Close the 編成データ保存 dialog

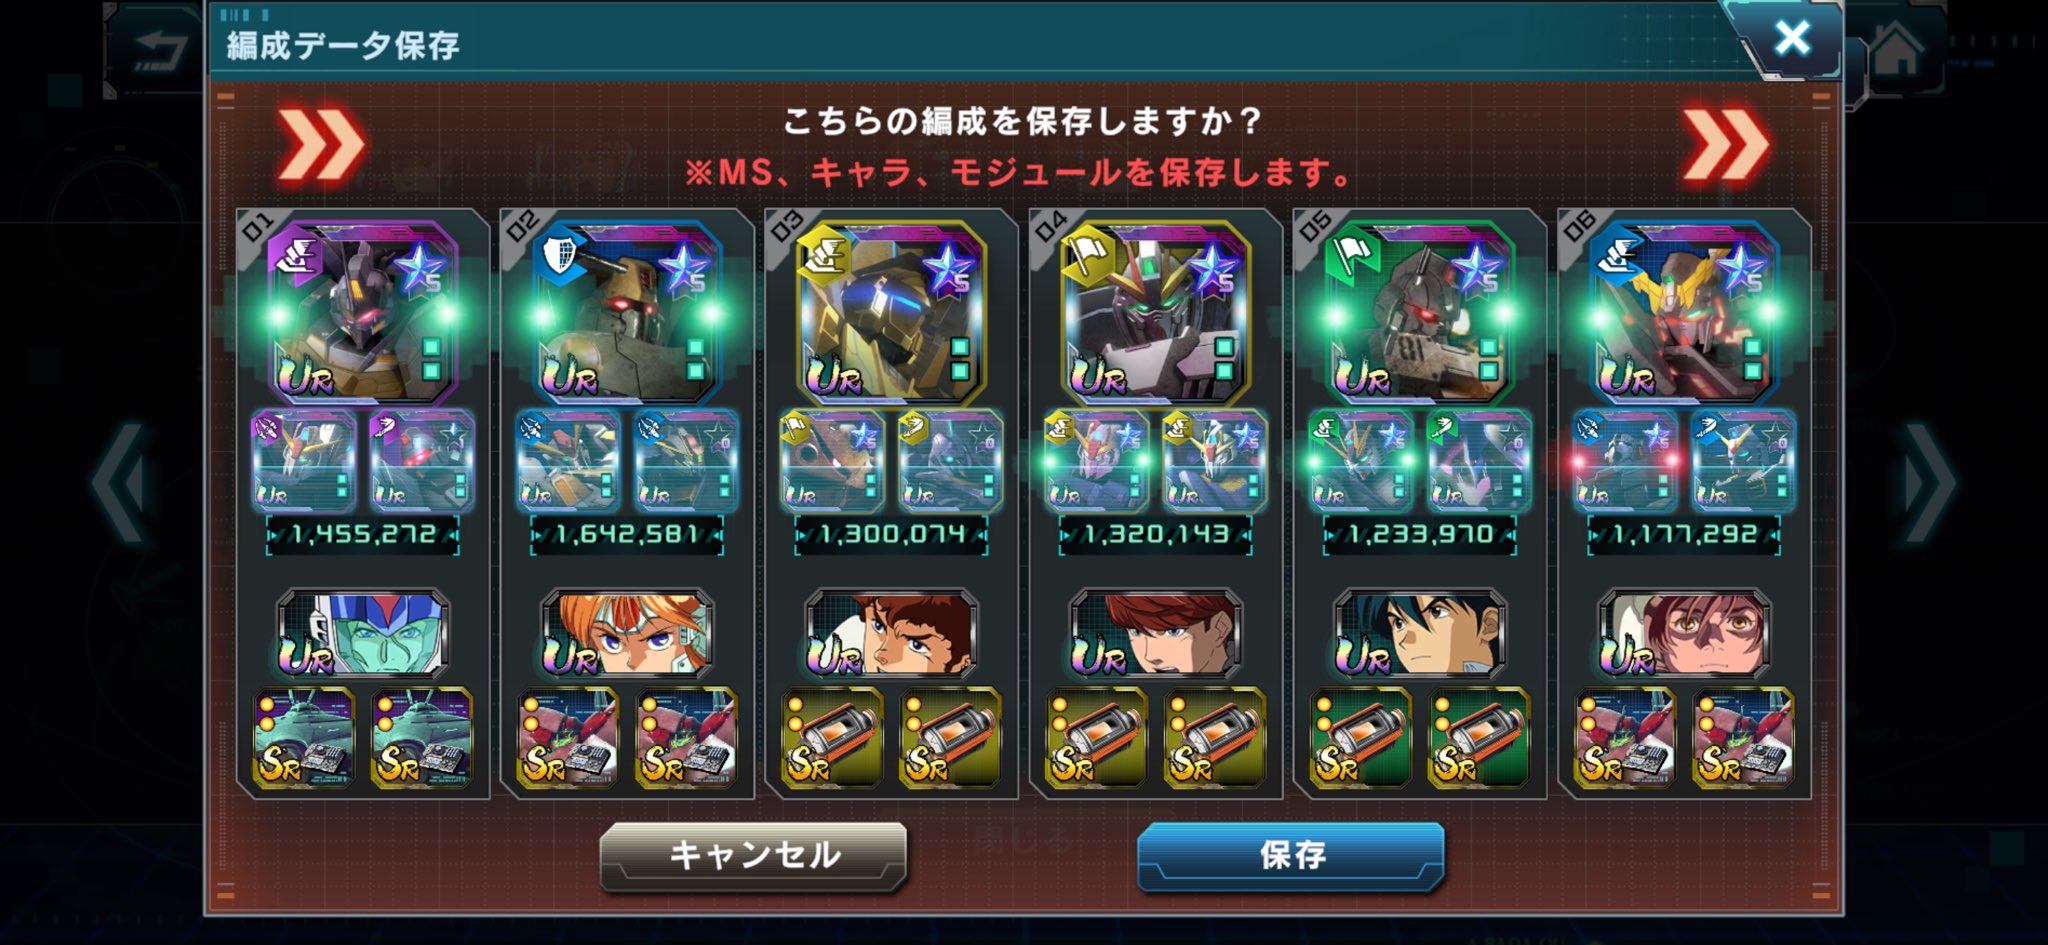1791,38
